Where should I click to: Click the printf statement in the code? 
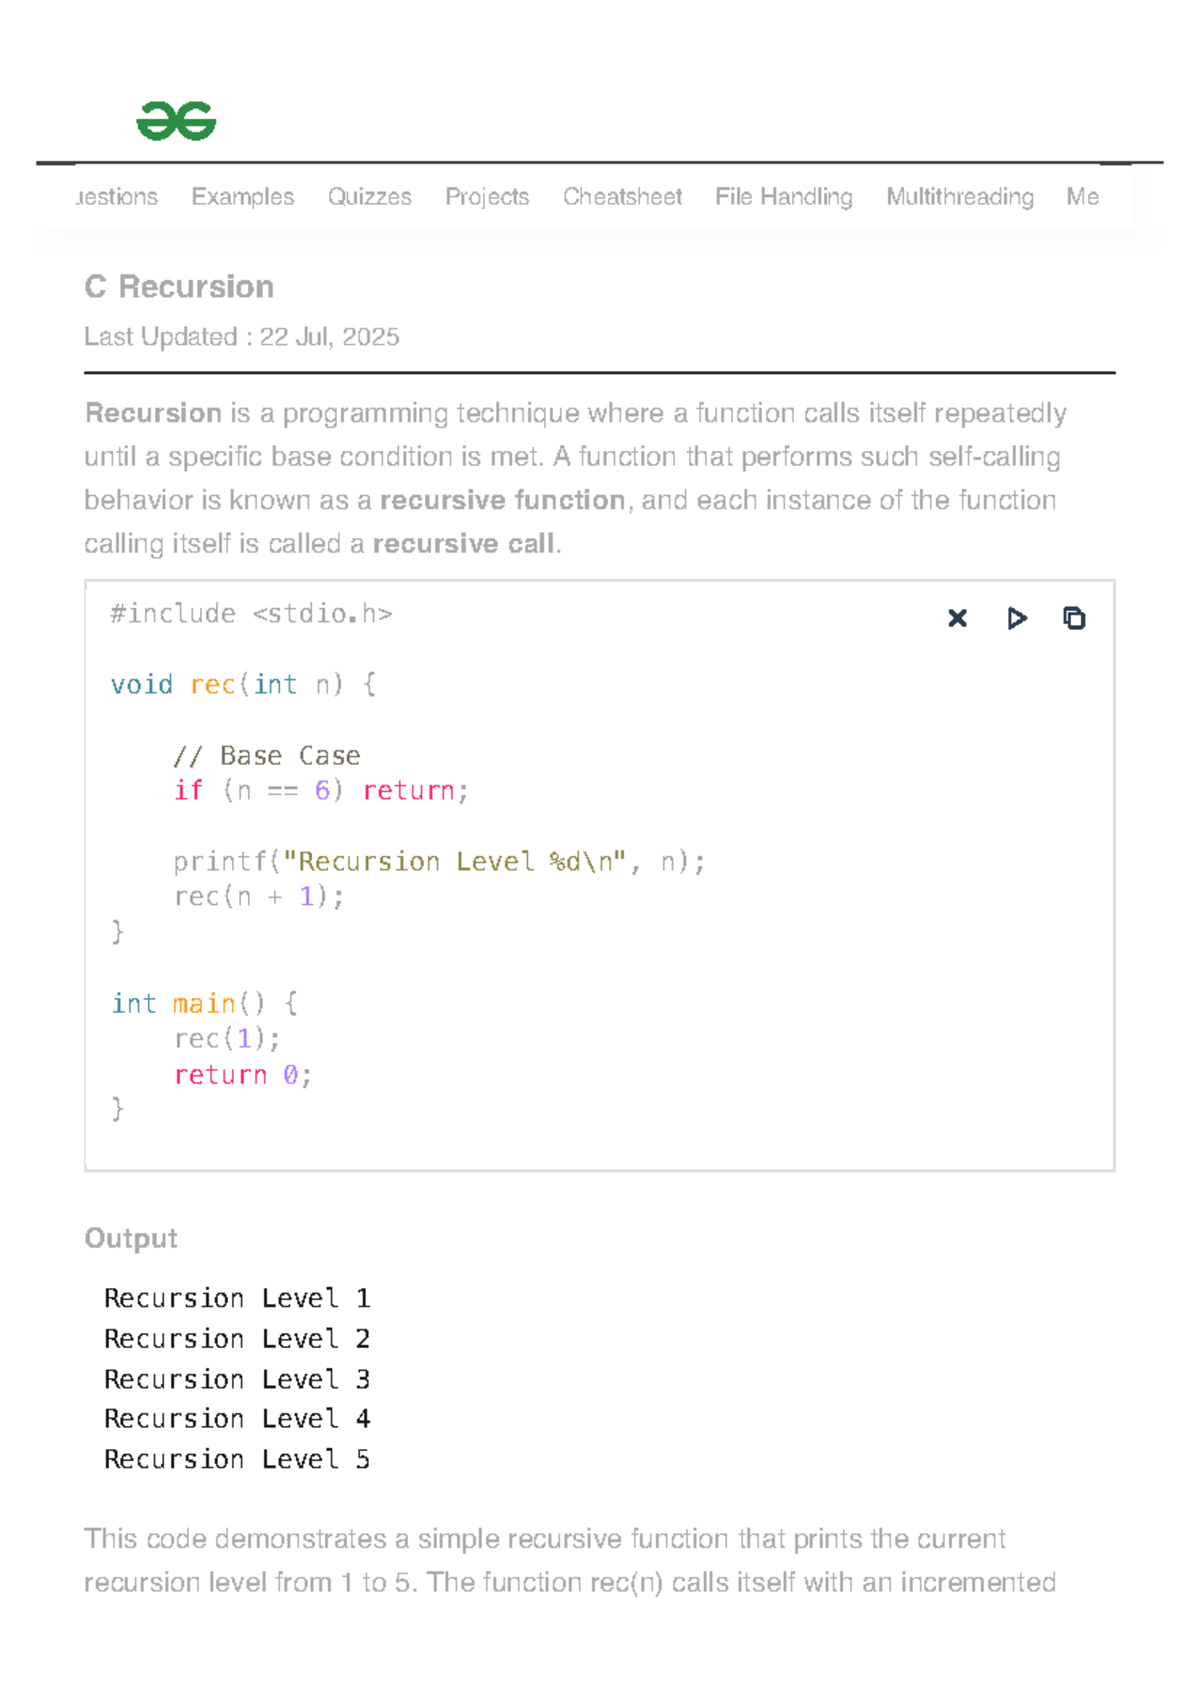440,861
